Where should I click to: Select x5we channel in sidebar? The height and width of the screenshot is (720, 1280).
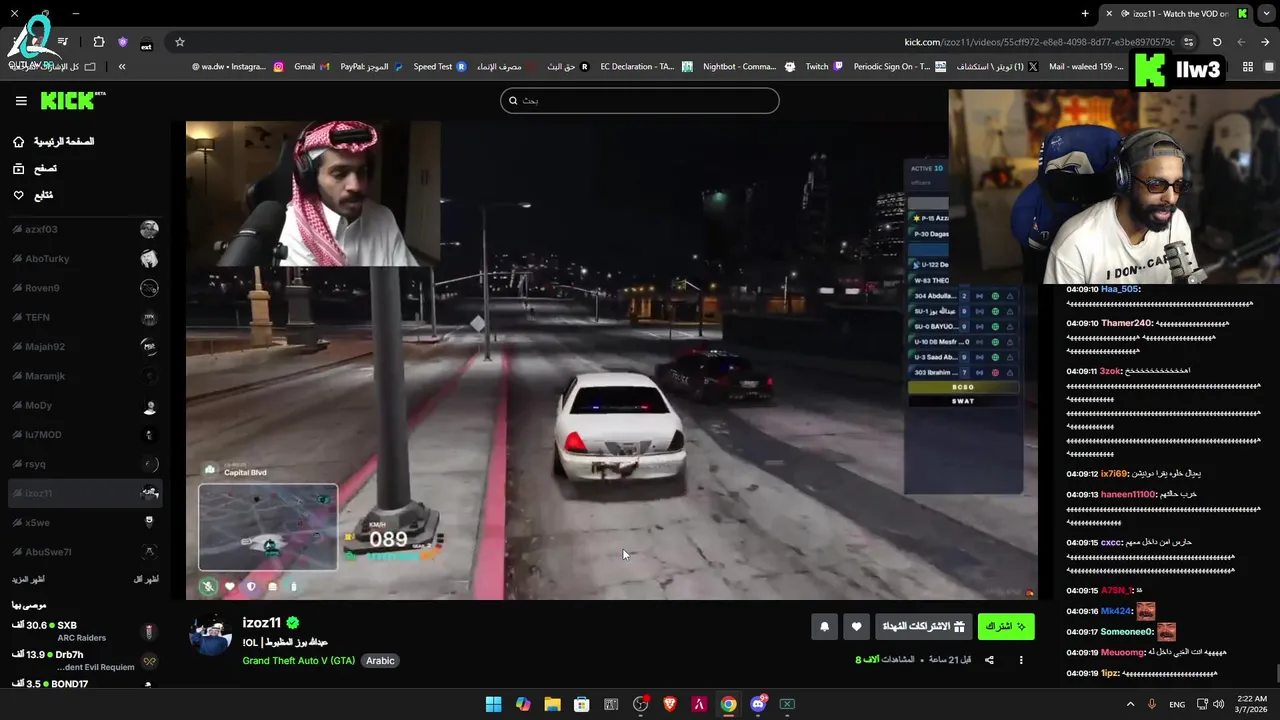tap(85, 522)
